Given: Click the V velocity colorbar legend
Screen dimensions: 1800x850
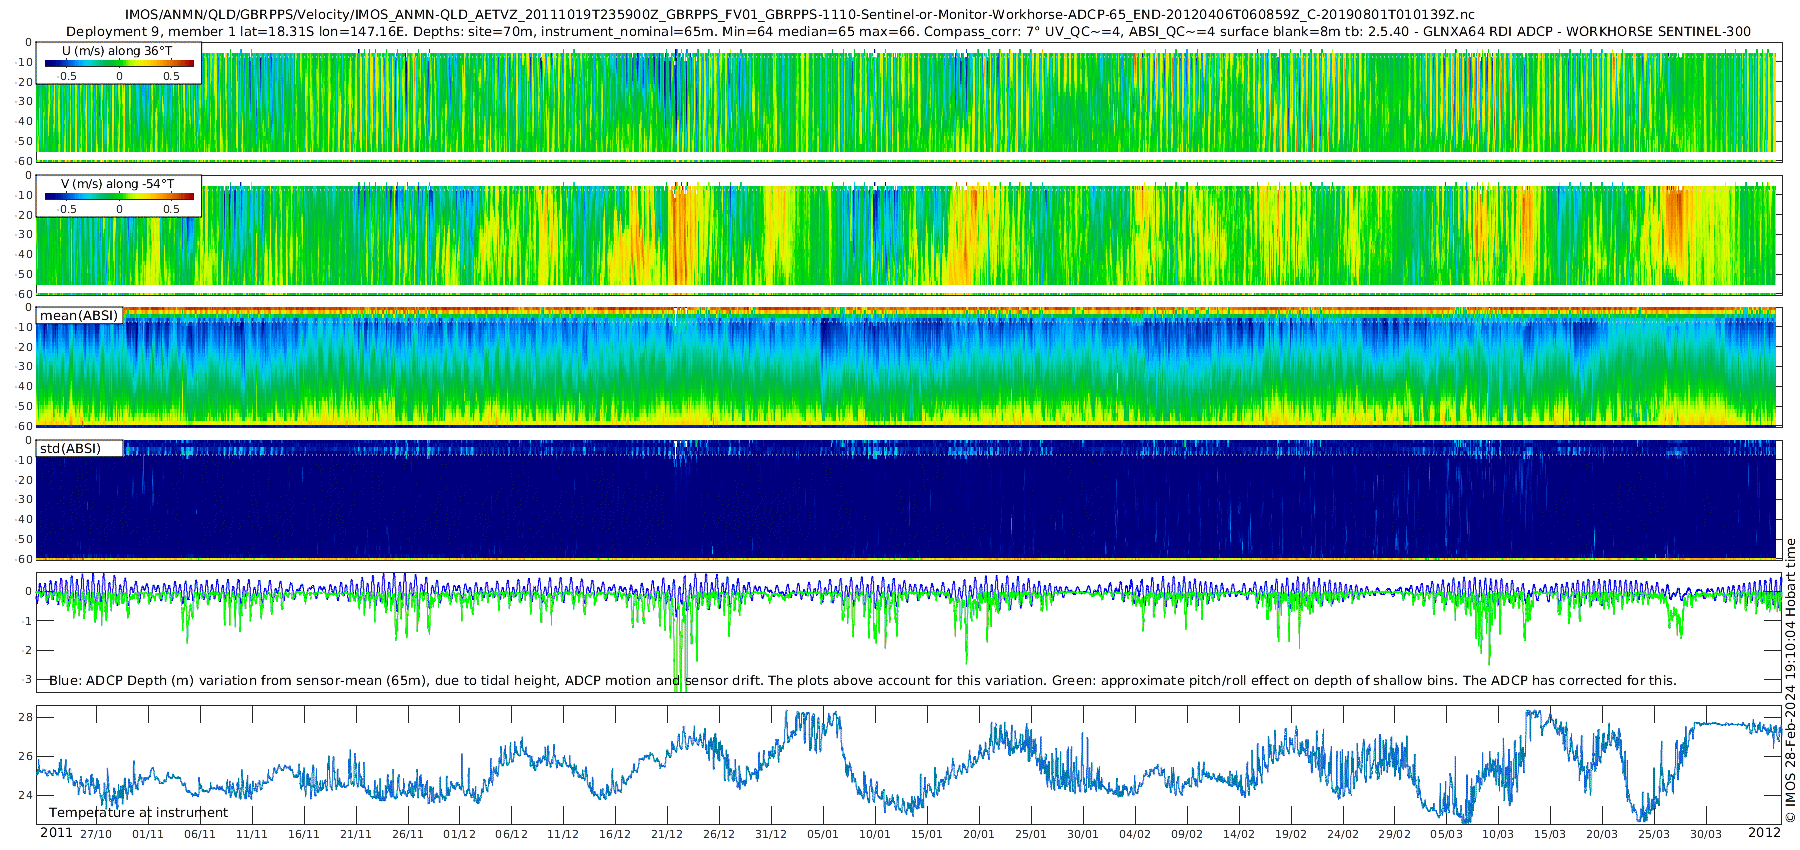Looking at the screenshot, I should (x=118, y=196).
